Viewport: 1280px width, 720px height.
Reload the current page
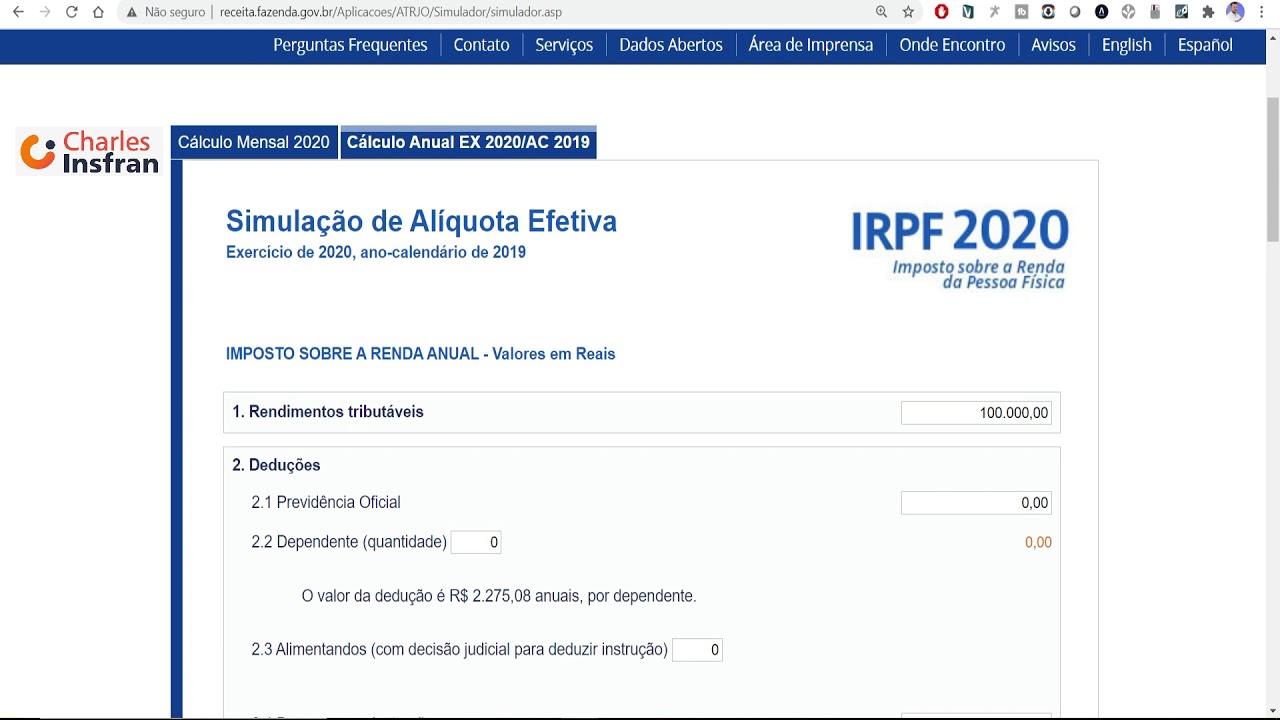click(x=71, y=12)
